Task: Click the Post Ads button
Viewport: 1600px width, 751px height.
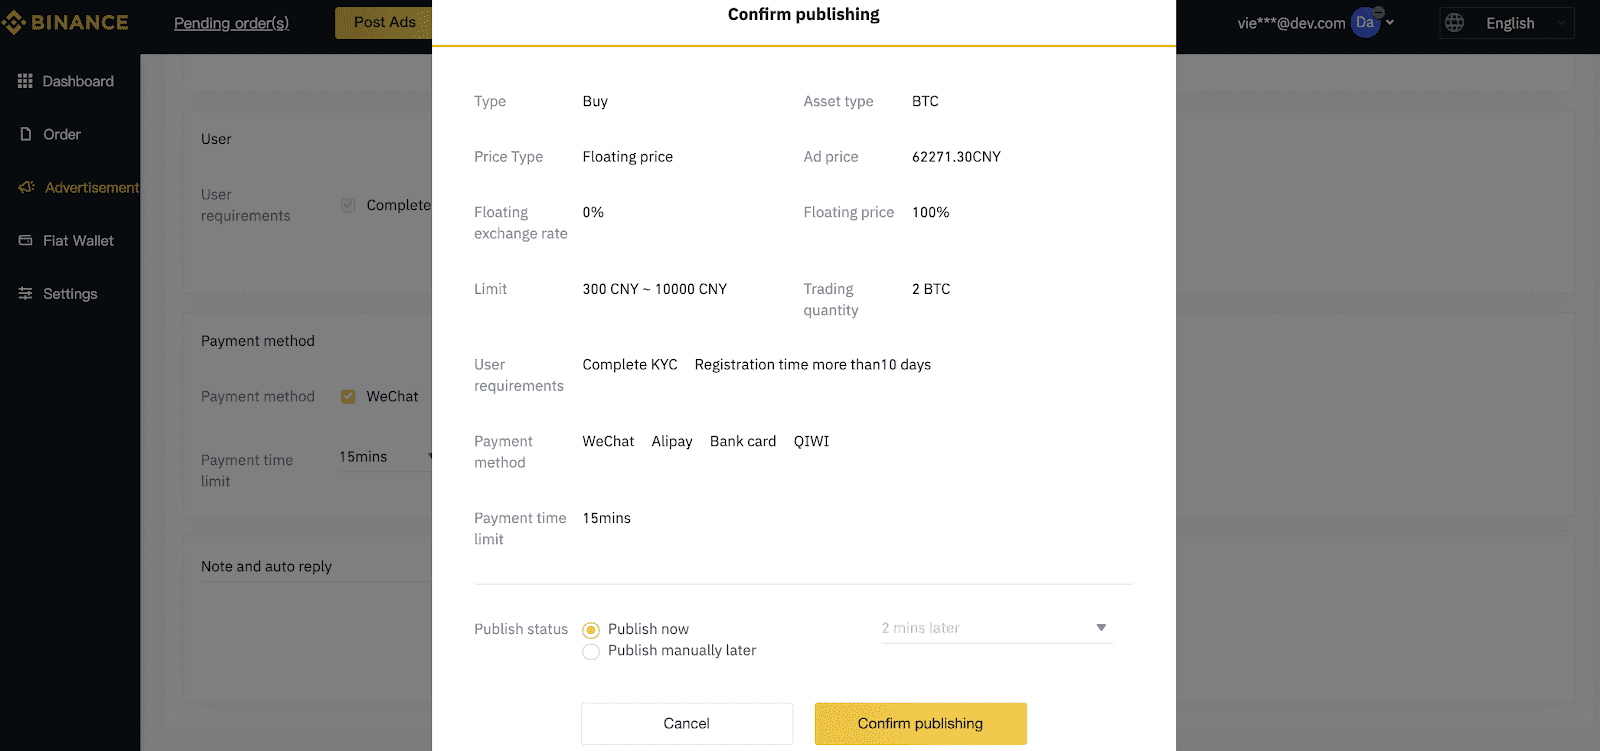Action: [384, 22]
